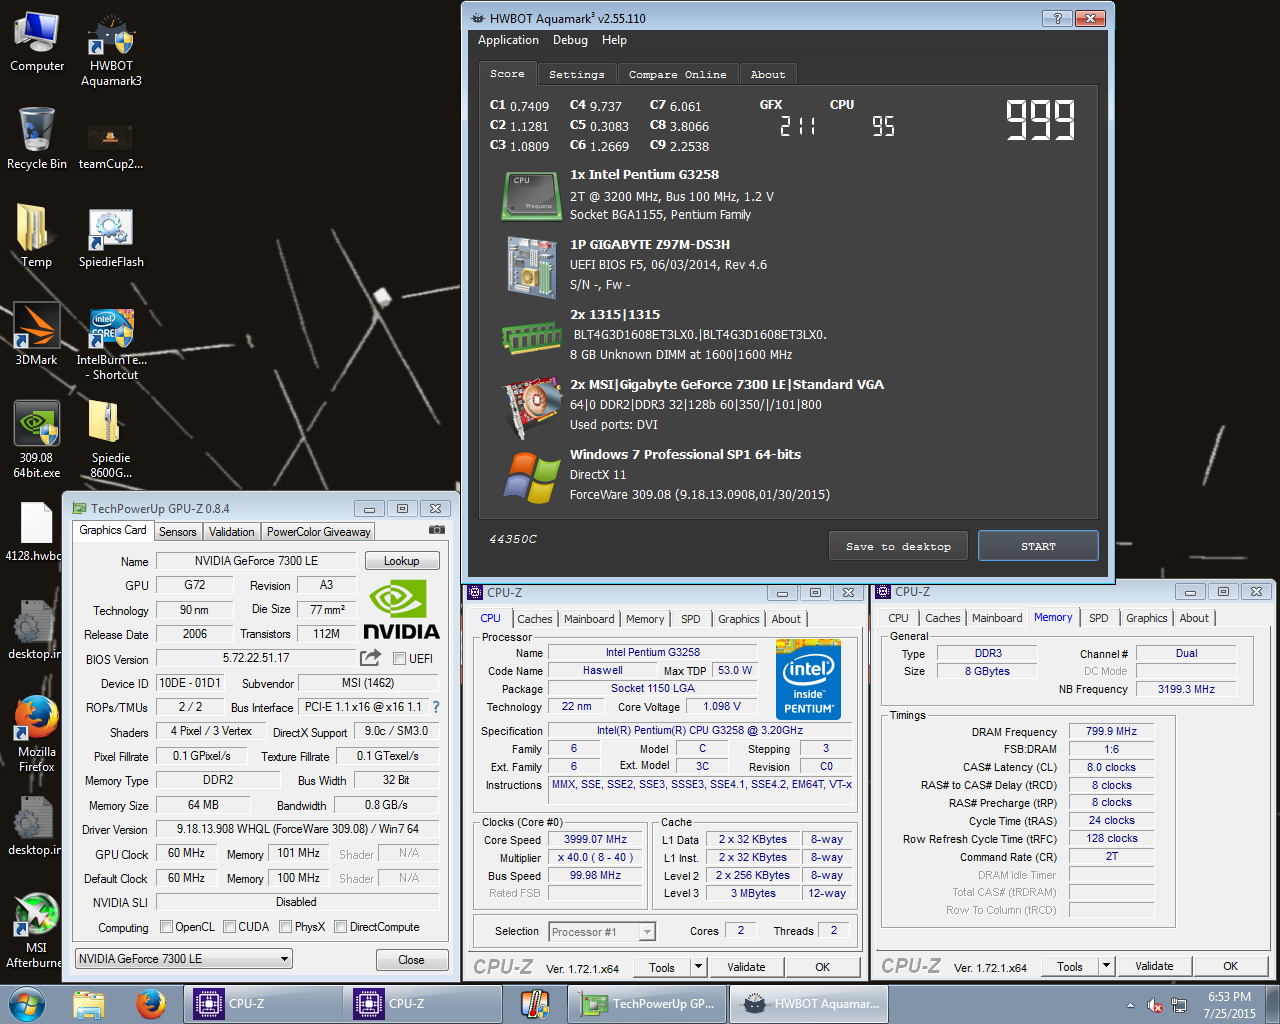Viewport: 1280px width, 1024px height.
Task: Switch to Caches tab in left CPU-Z
Action: (x=535, y=619)
